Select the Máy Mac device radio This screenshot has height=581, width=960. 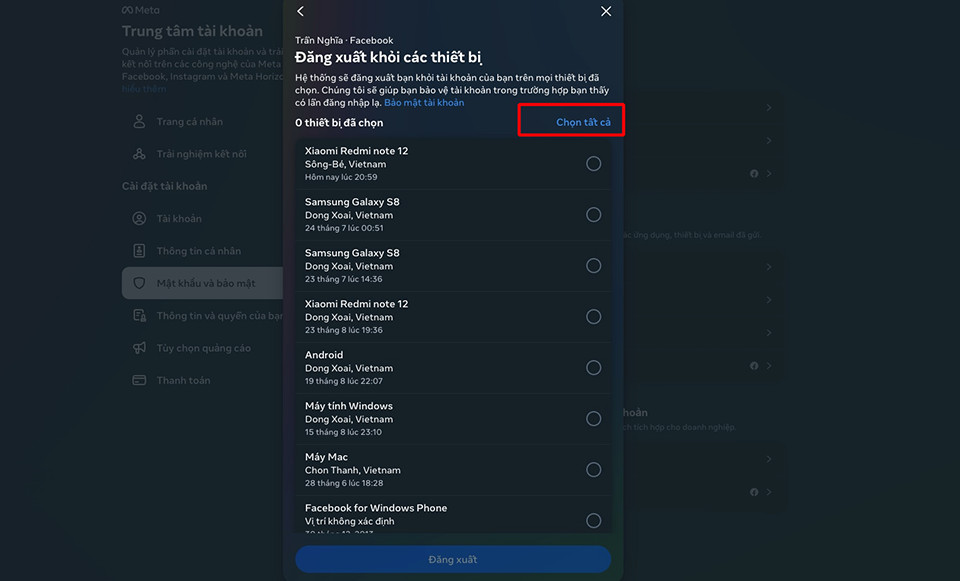593,470
